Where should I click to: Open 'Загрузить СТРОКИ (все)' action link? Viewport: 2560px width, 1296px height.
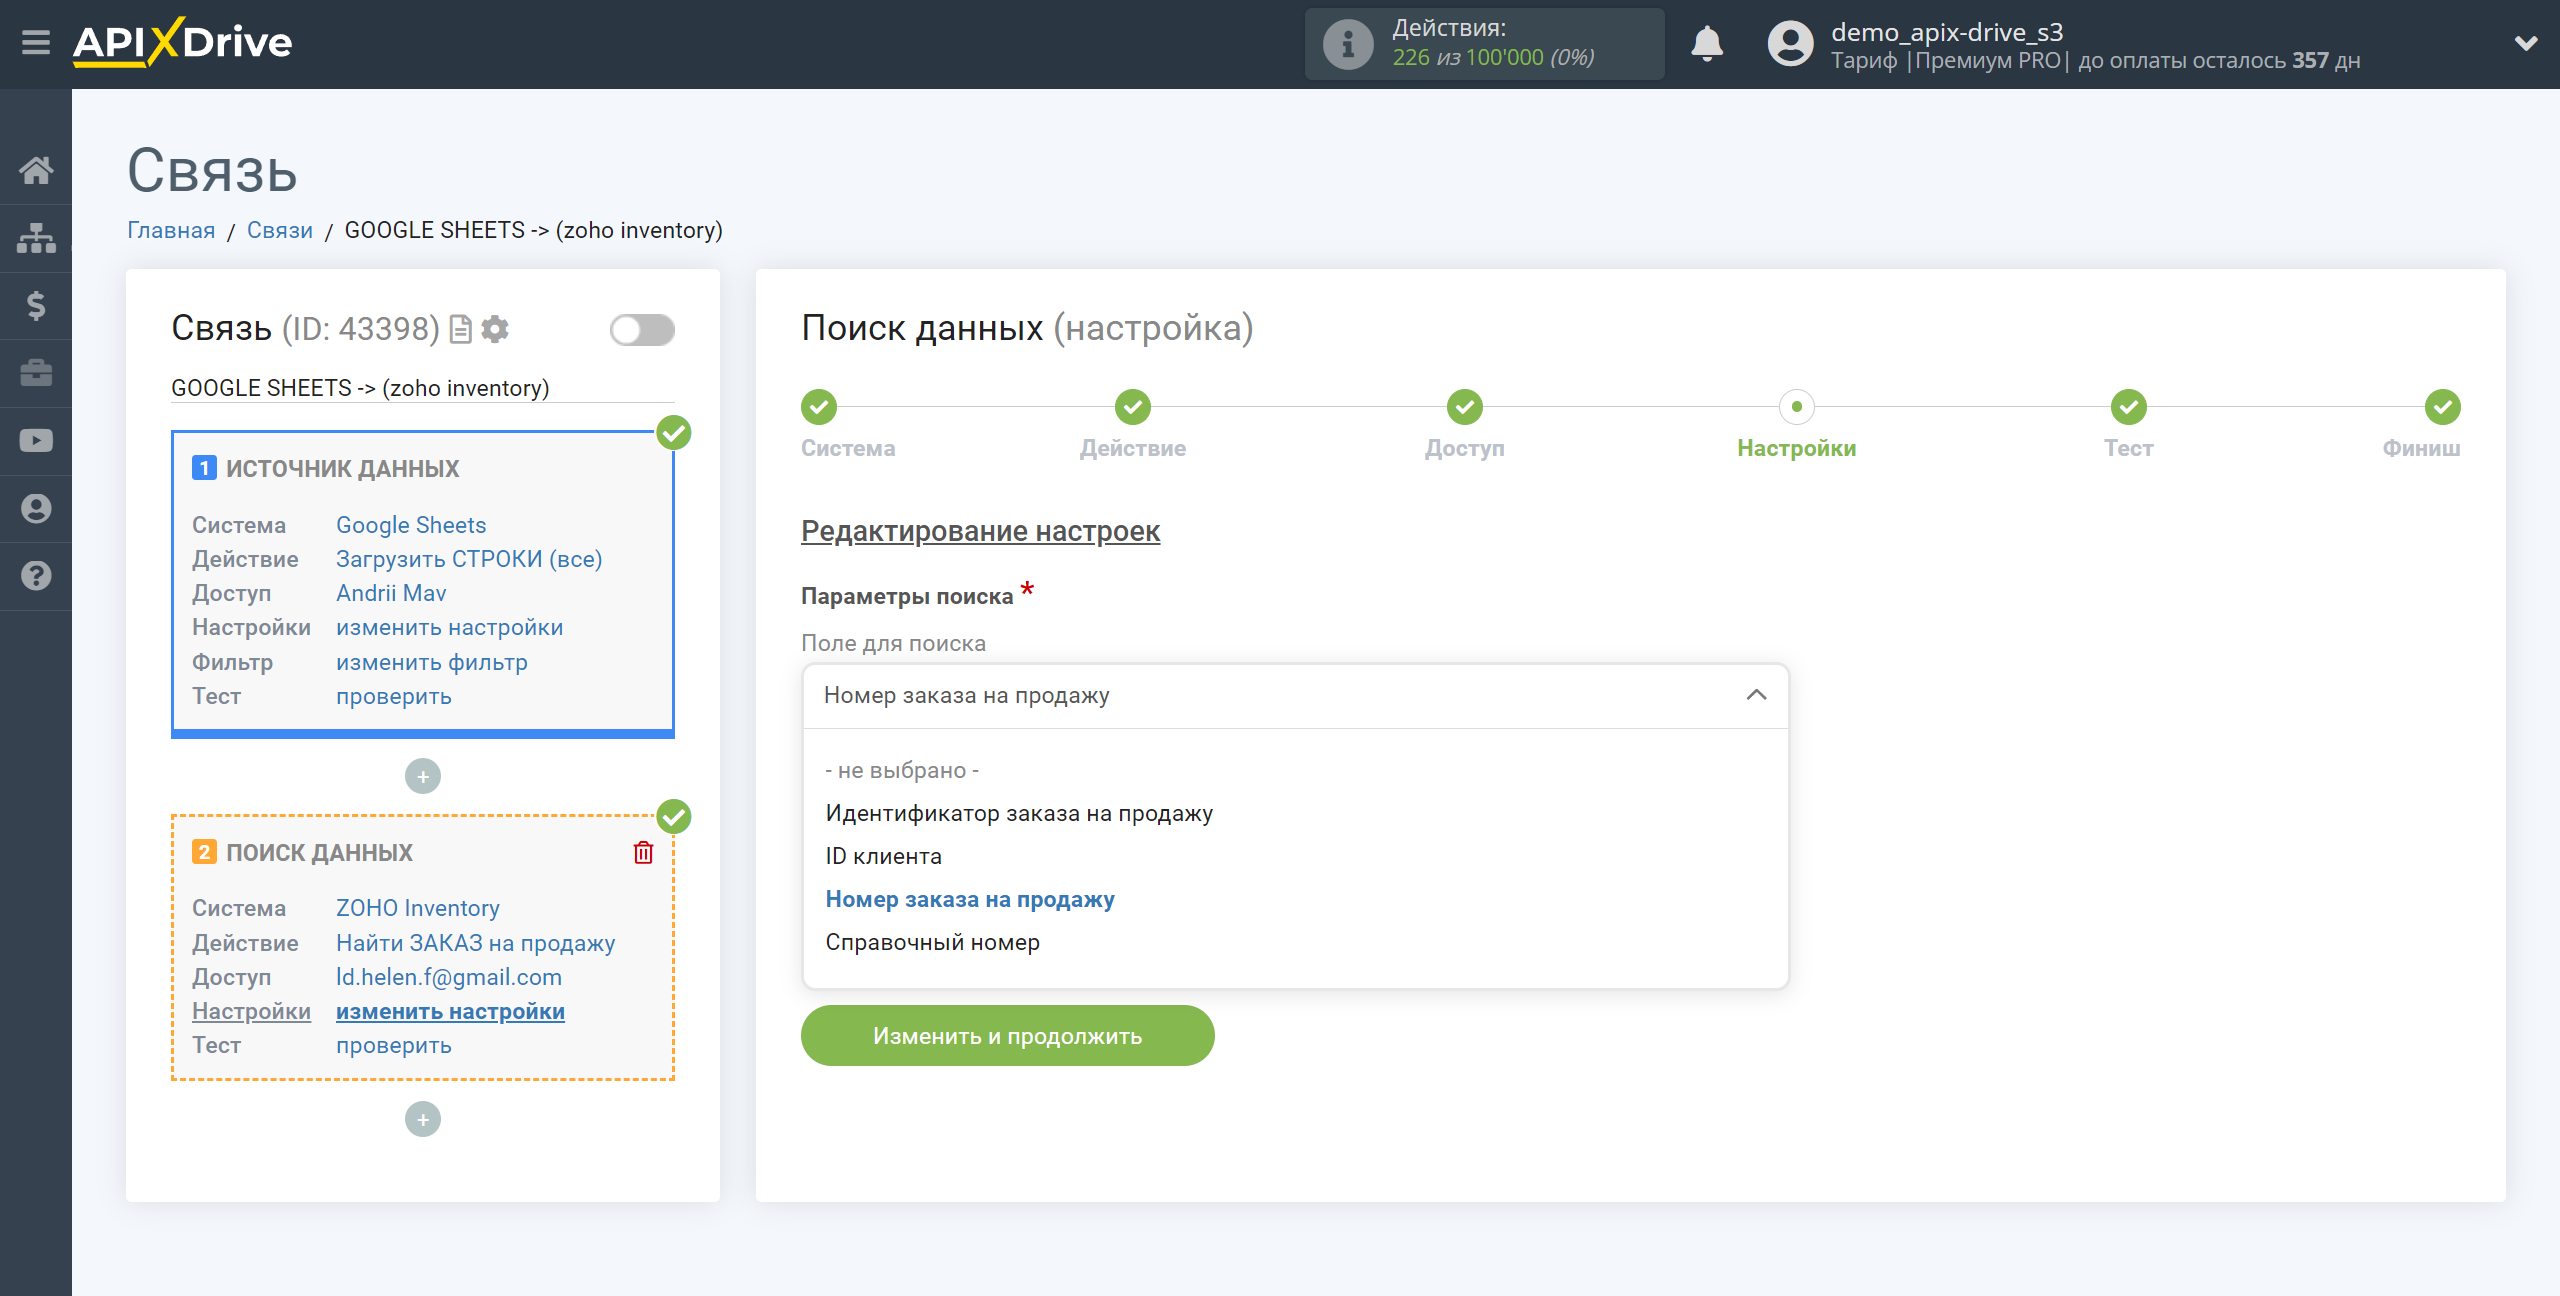[469, 559]
